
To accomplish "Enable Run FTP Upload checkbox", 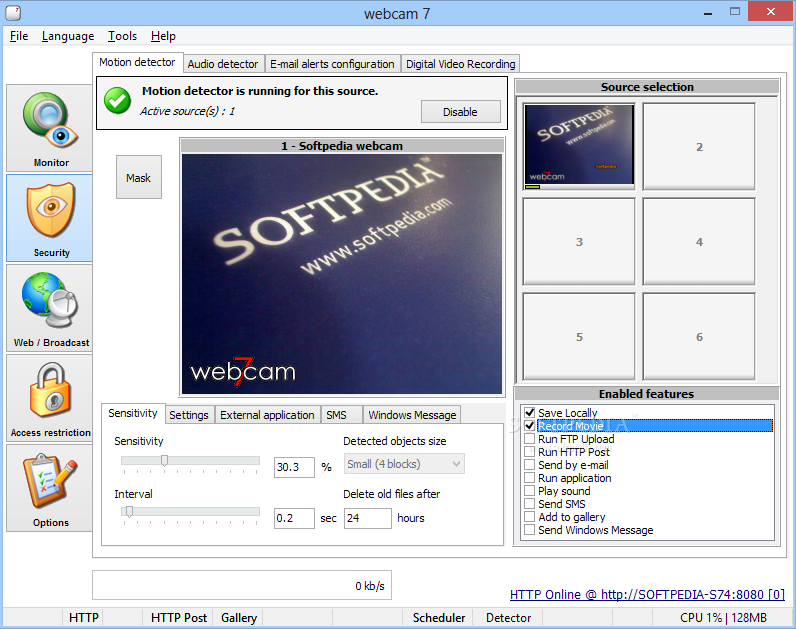I will 529,439.
